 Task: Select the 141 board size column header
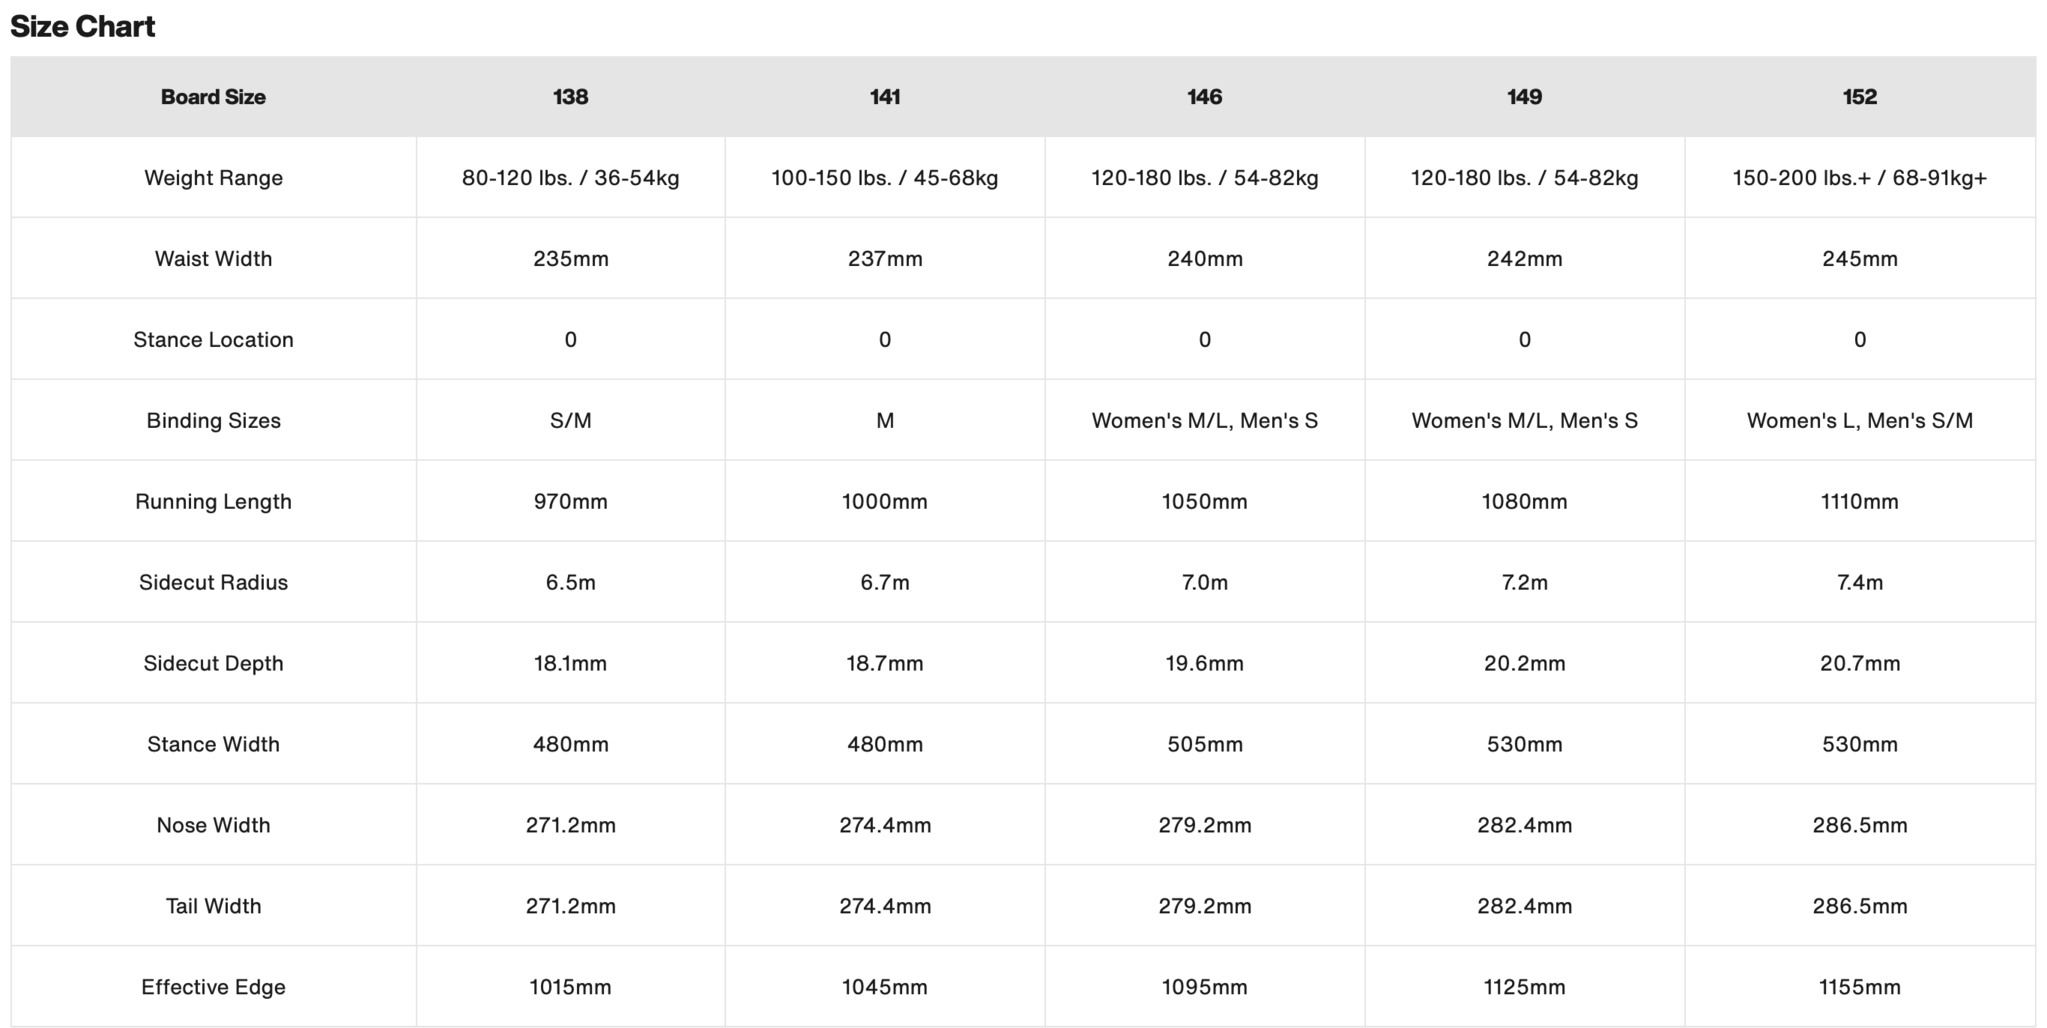885,97
